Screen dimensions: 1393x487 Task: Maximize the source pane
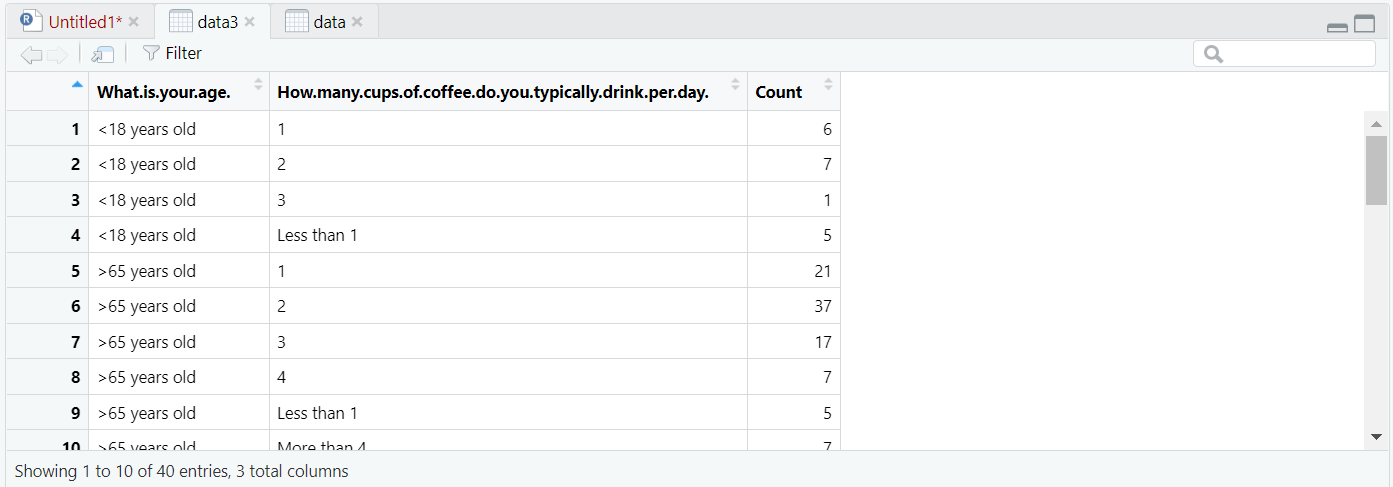coord(1365,24)
